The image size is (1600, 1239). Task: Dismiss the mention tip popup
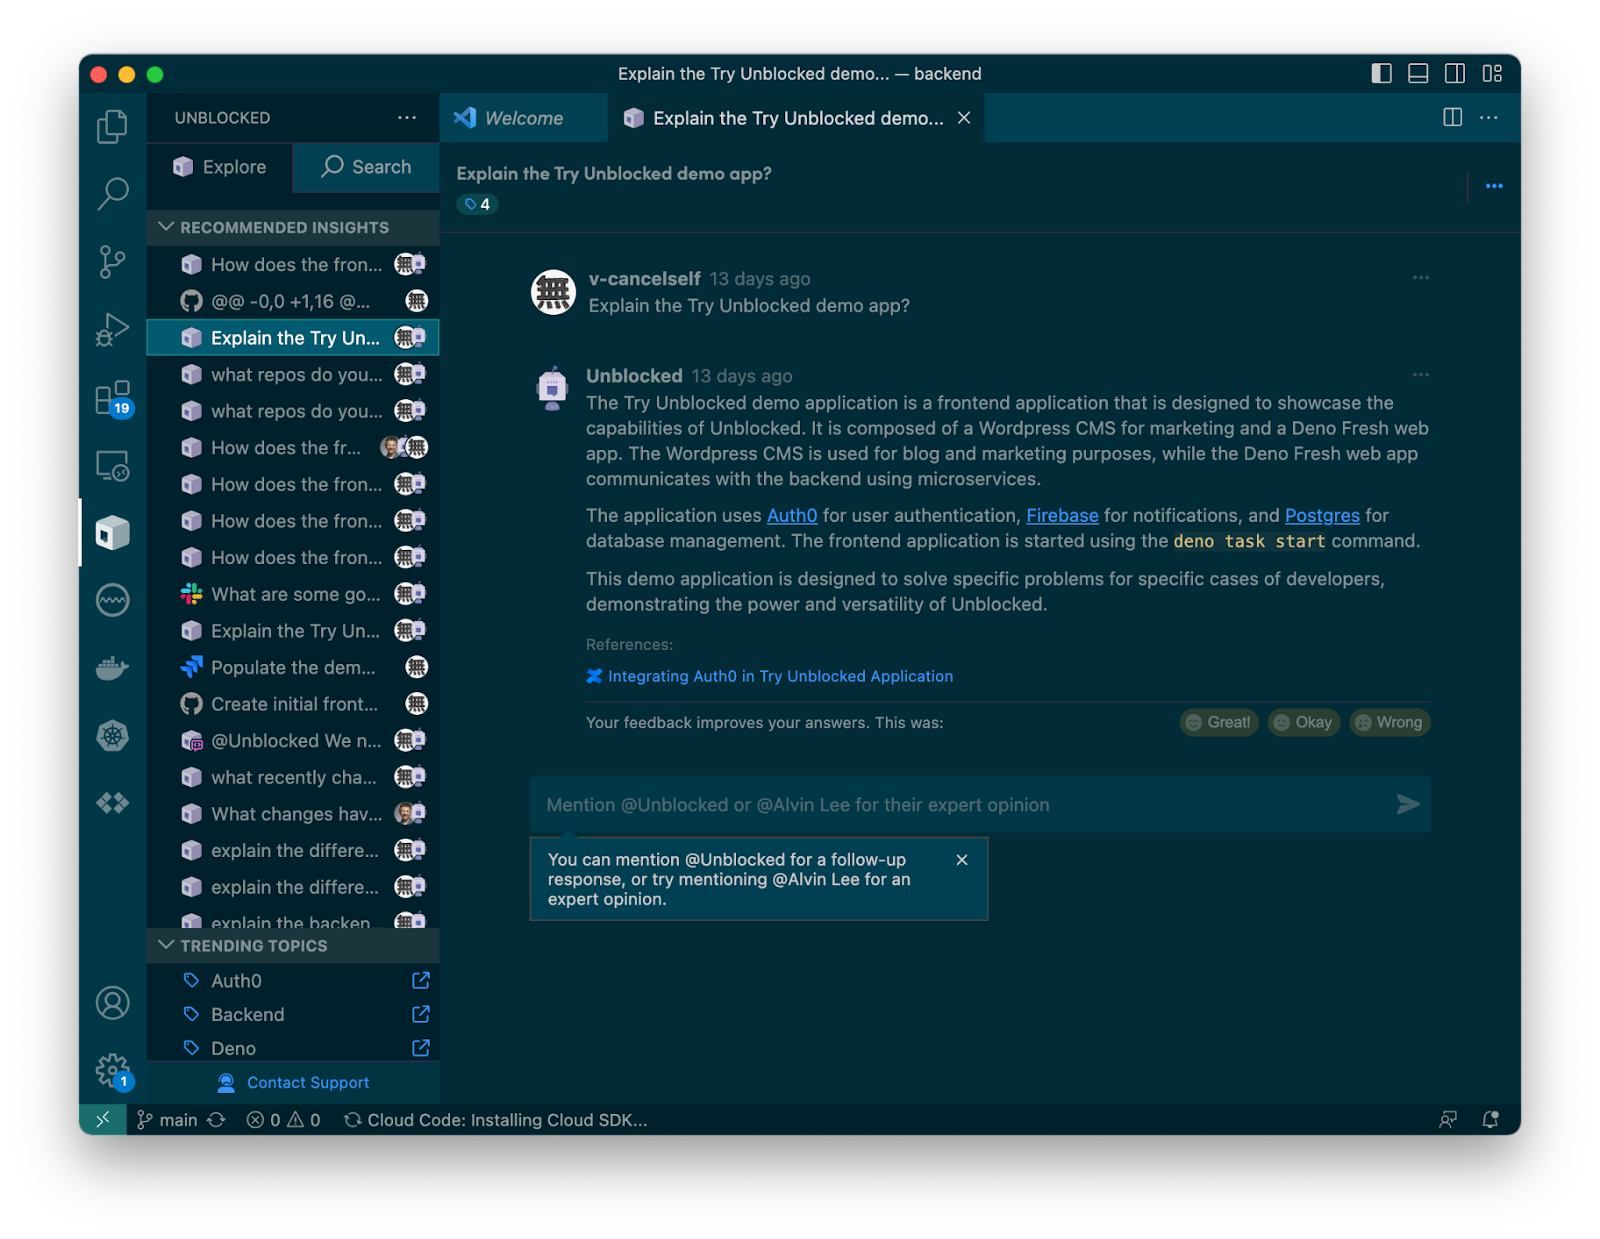click(962, 860)
